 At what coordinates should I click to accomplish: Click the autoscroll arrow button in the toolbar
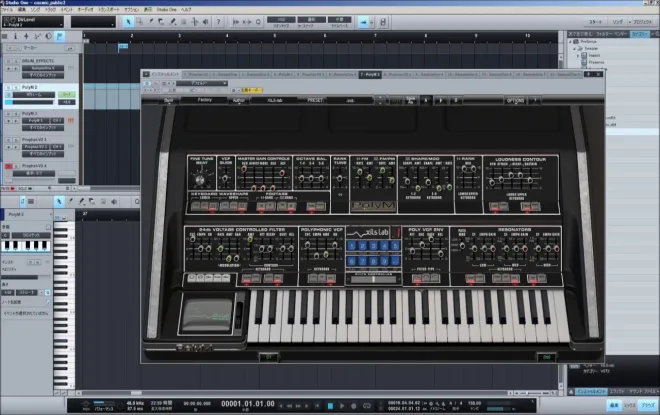click(363, 22)
